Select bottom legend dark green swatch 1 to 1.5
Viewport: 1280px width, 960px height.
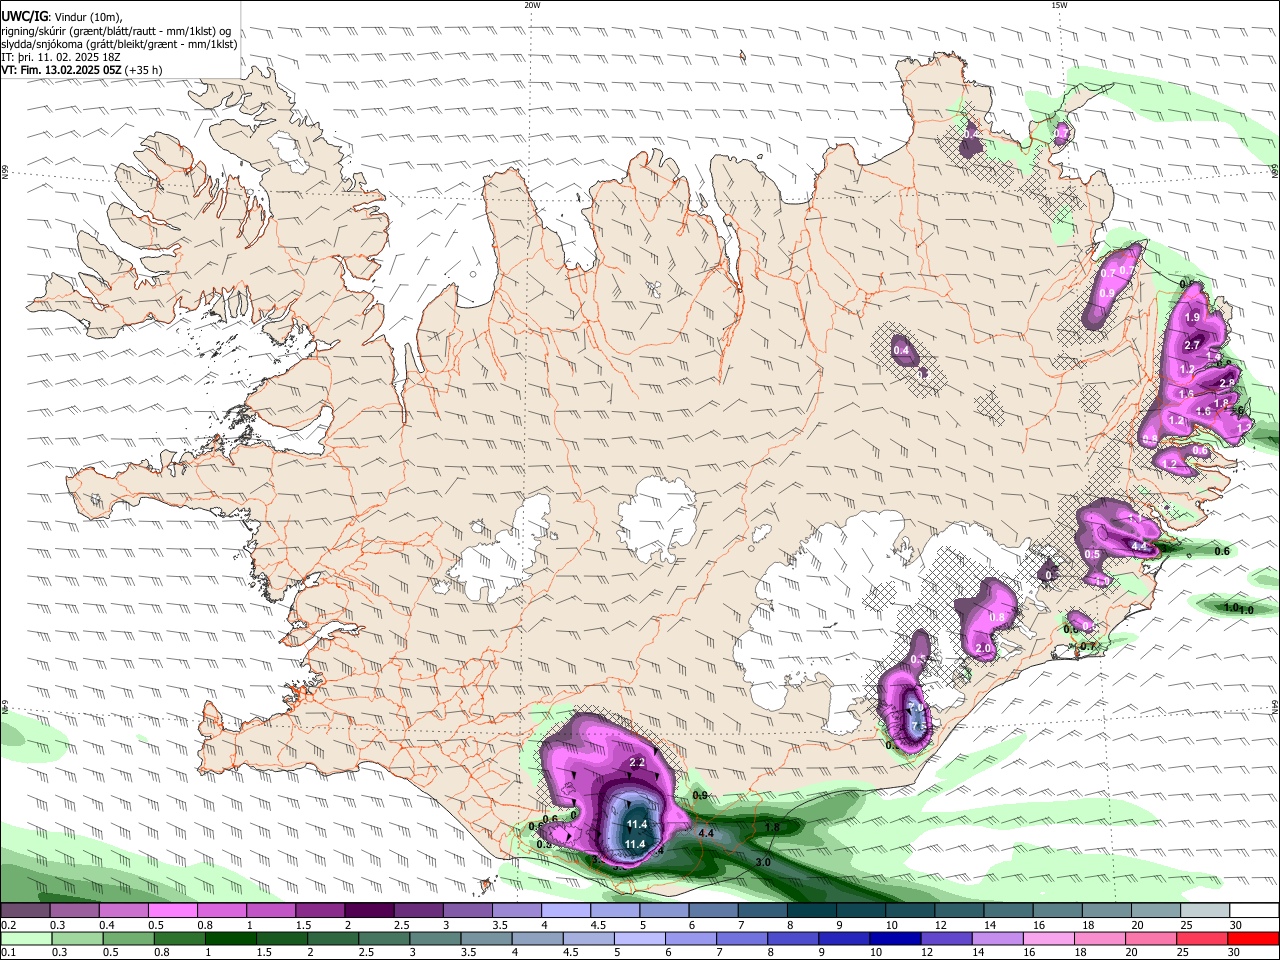231,938
